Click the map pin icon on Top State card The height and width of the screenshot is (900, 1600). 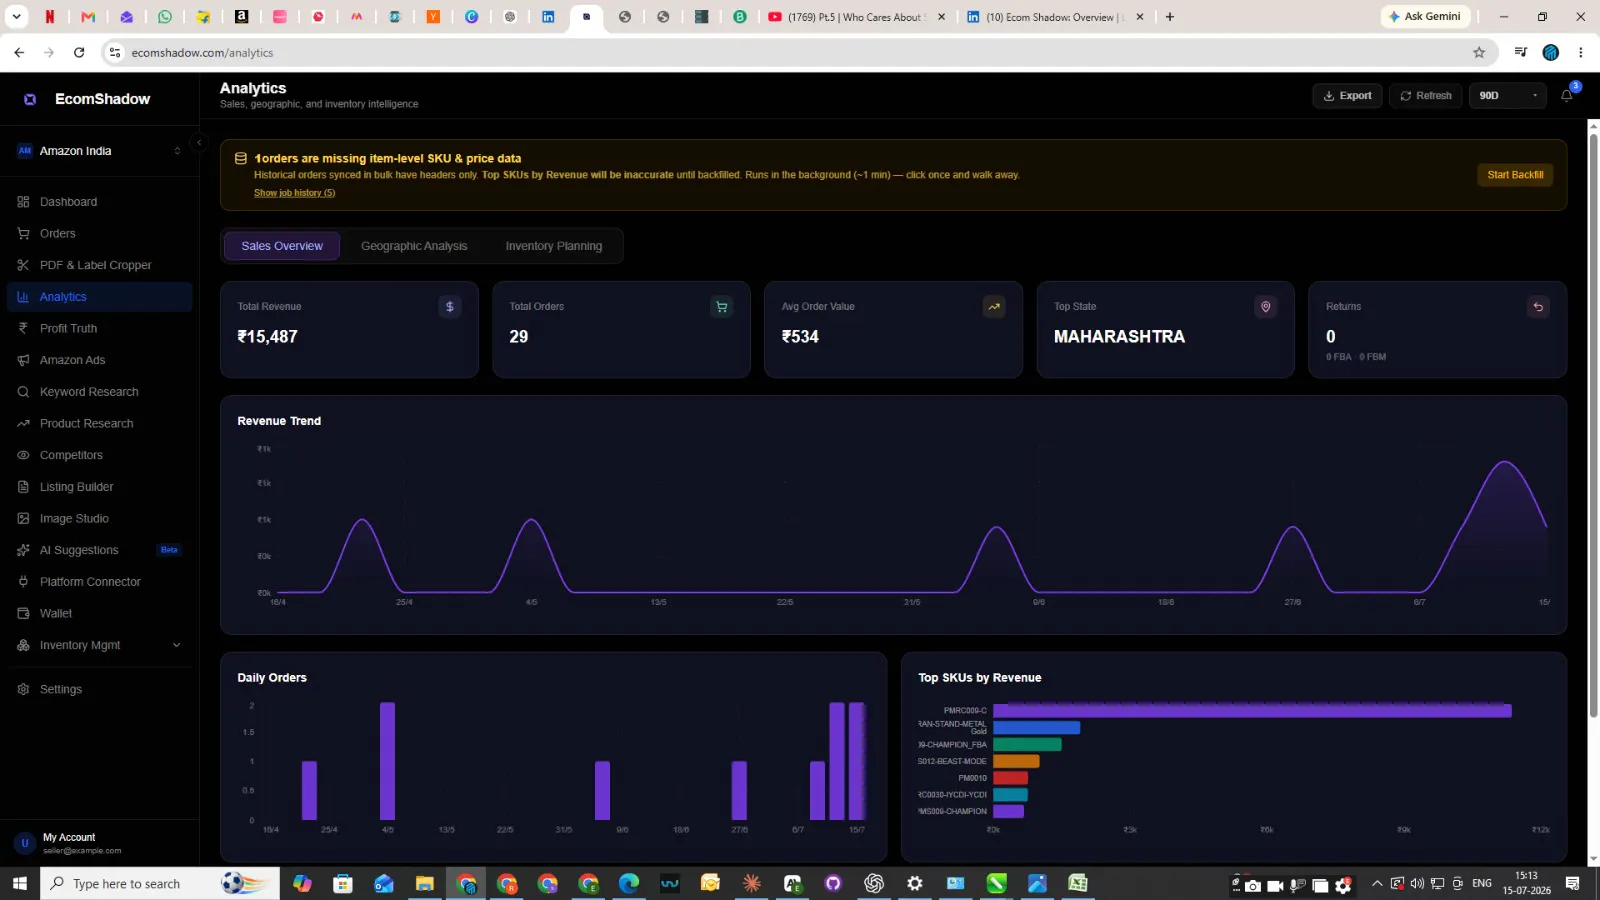pyautogui.click(x=1266, y=307)
